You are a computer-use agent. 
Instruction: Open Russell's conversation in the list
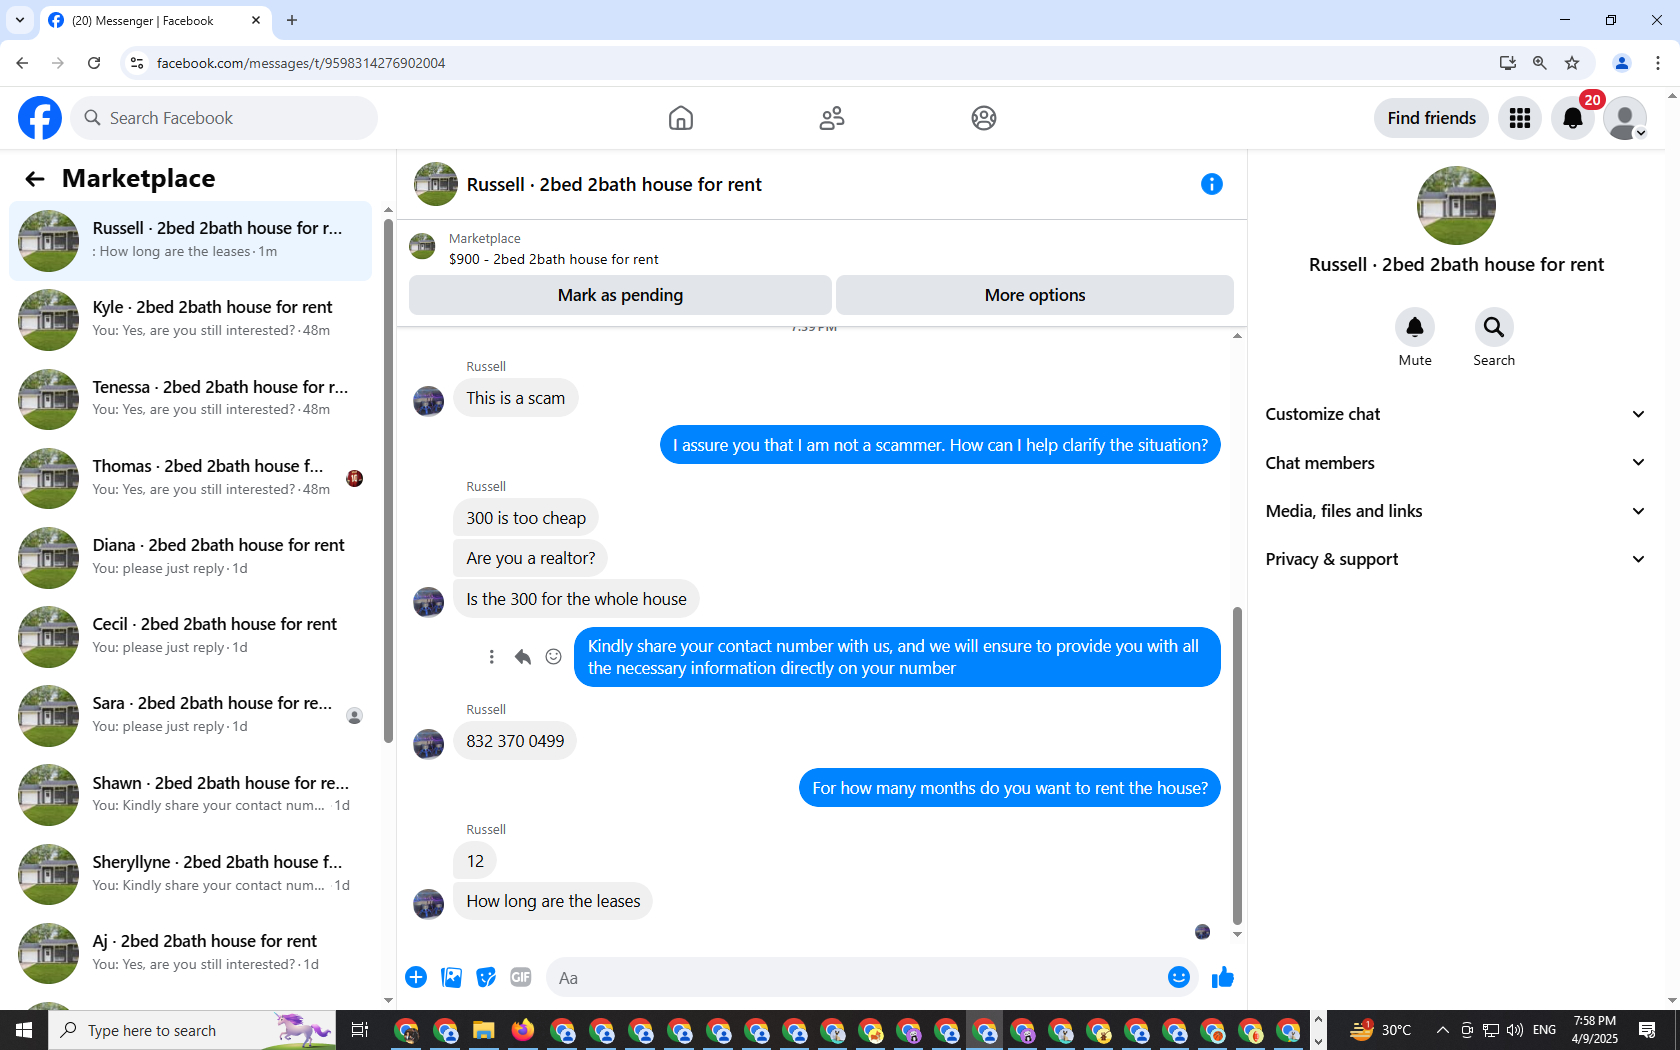click(190, 241)
